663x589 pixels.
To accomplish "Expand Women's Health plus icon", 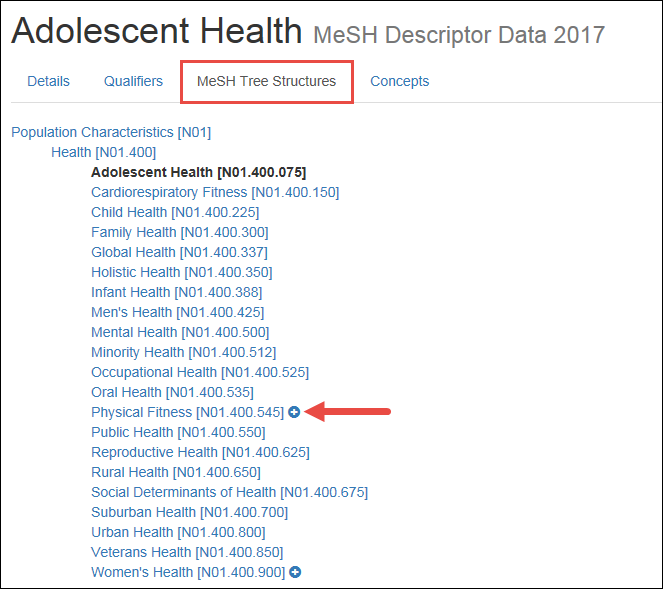I will coord(295,572).
